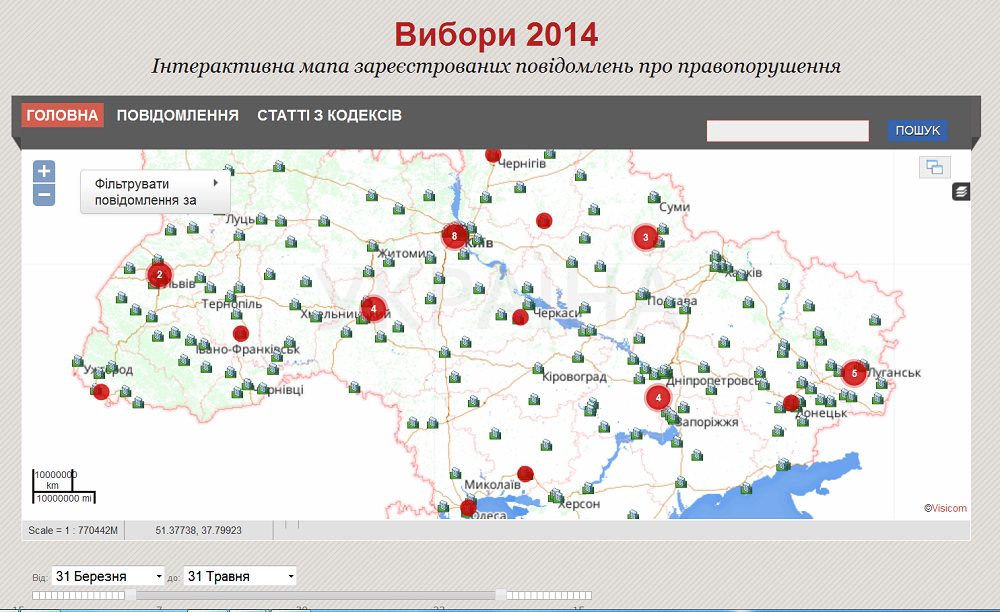Viewport: 1000px width, 612px height.
Task: Go to the ГОЛОВНА tab
Action: (63, 116)
